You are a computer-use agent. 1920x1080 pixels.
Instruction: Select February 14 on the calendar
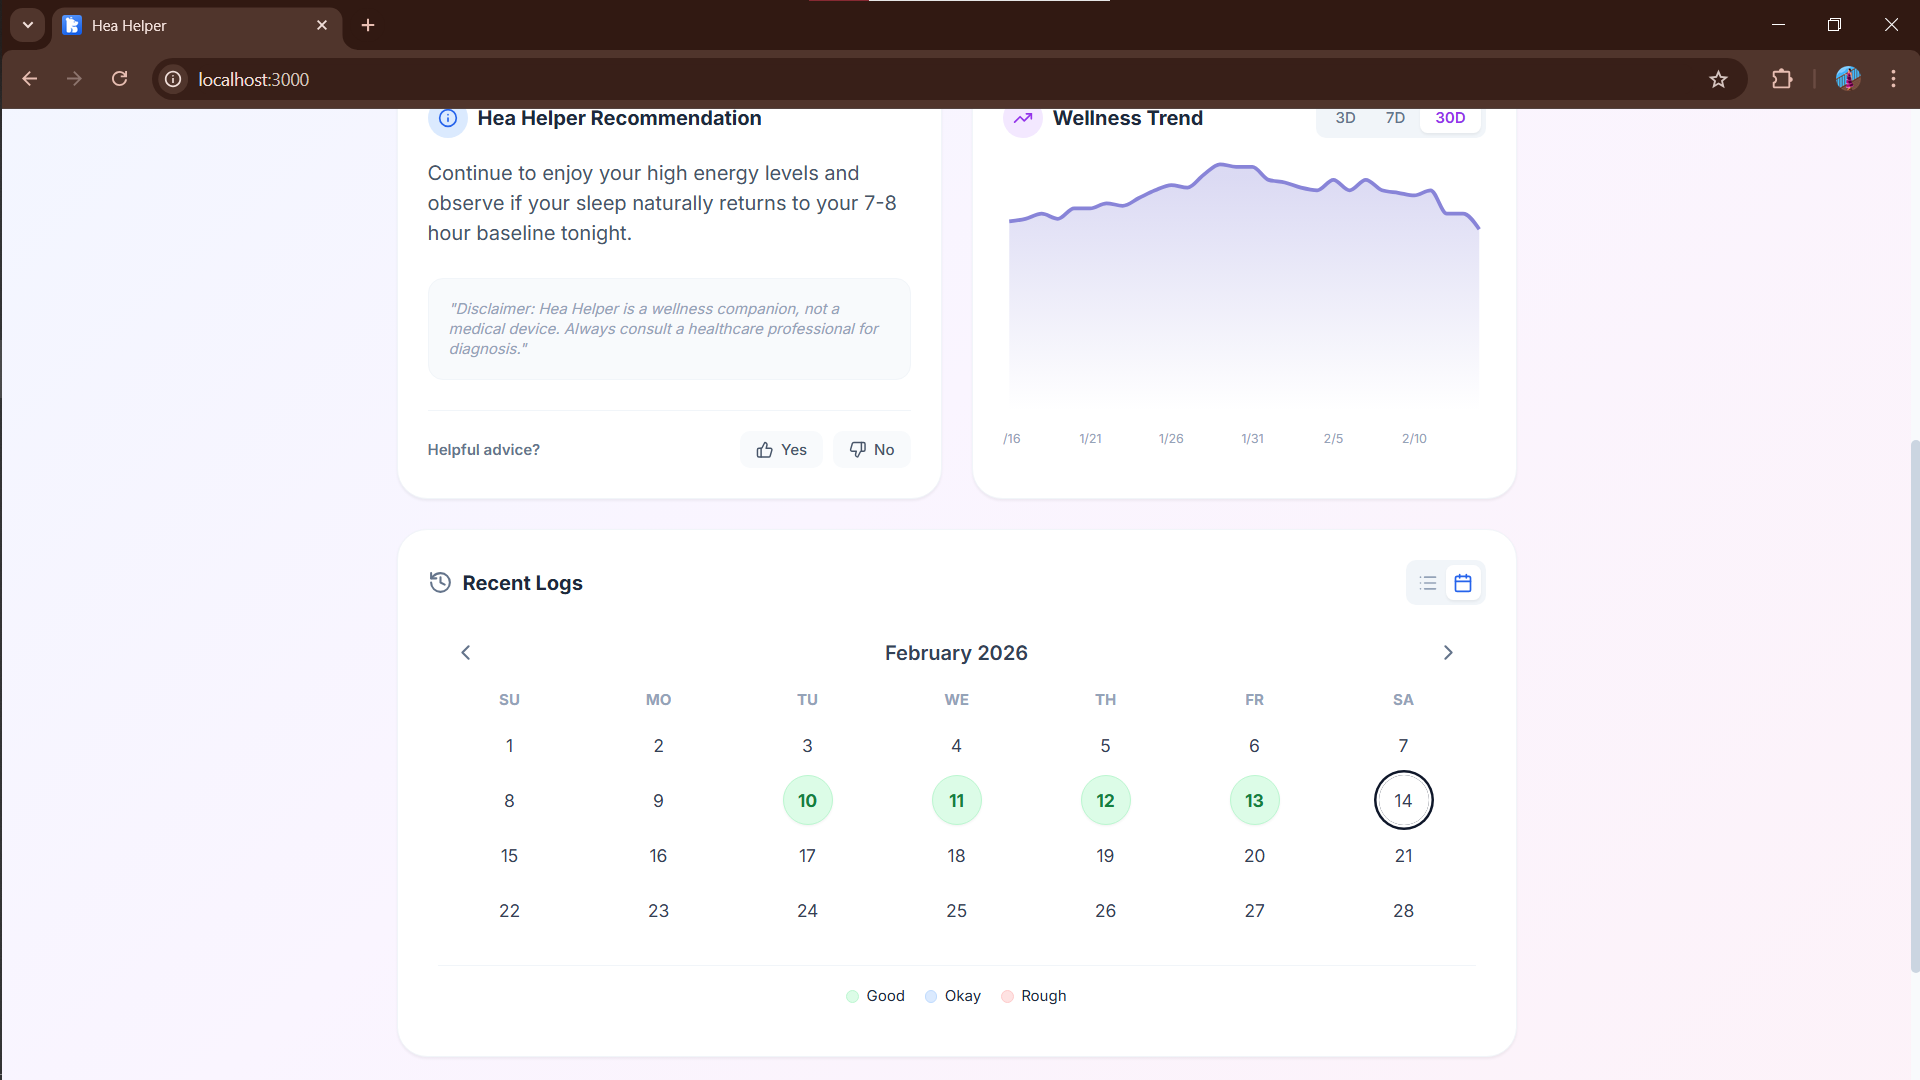(x=1403, y=801)
